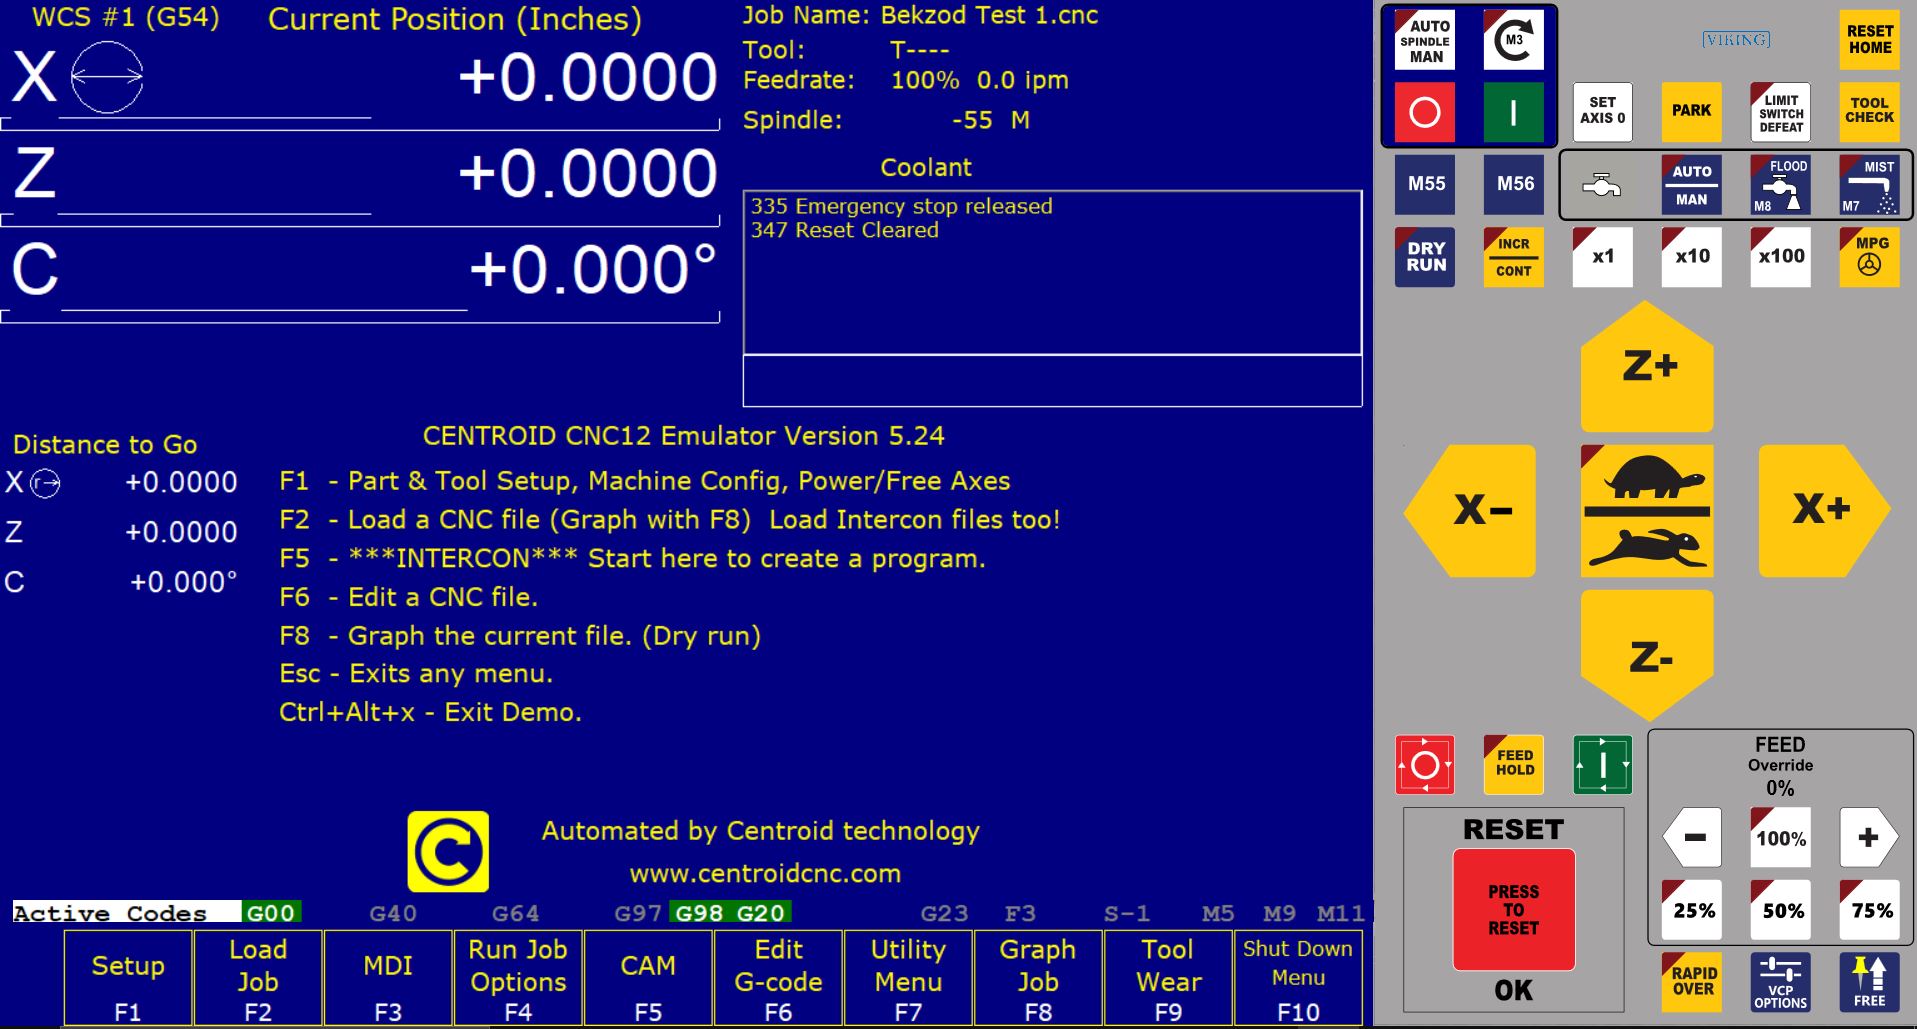This screenshot has width=1917, height=1029.
Task: Jog the X+ axis arrow
Action: (x=1824, y=510)
